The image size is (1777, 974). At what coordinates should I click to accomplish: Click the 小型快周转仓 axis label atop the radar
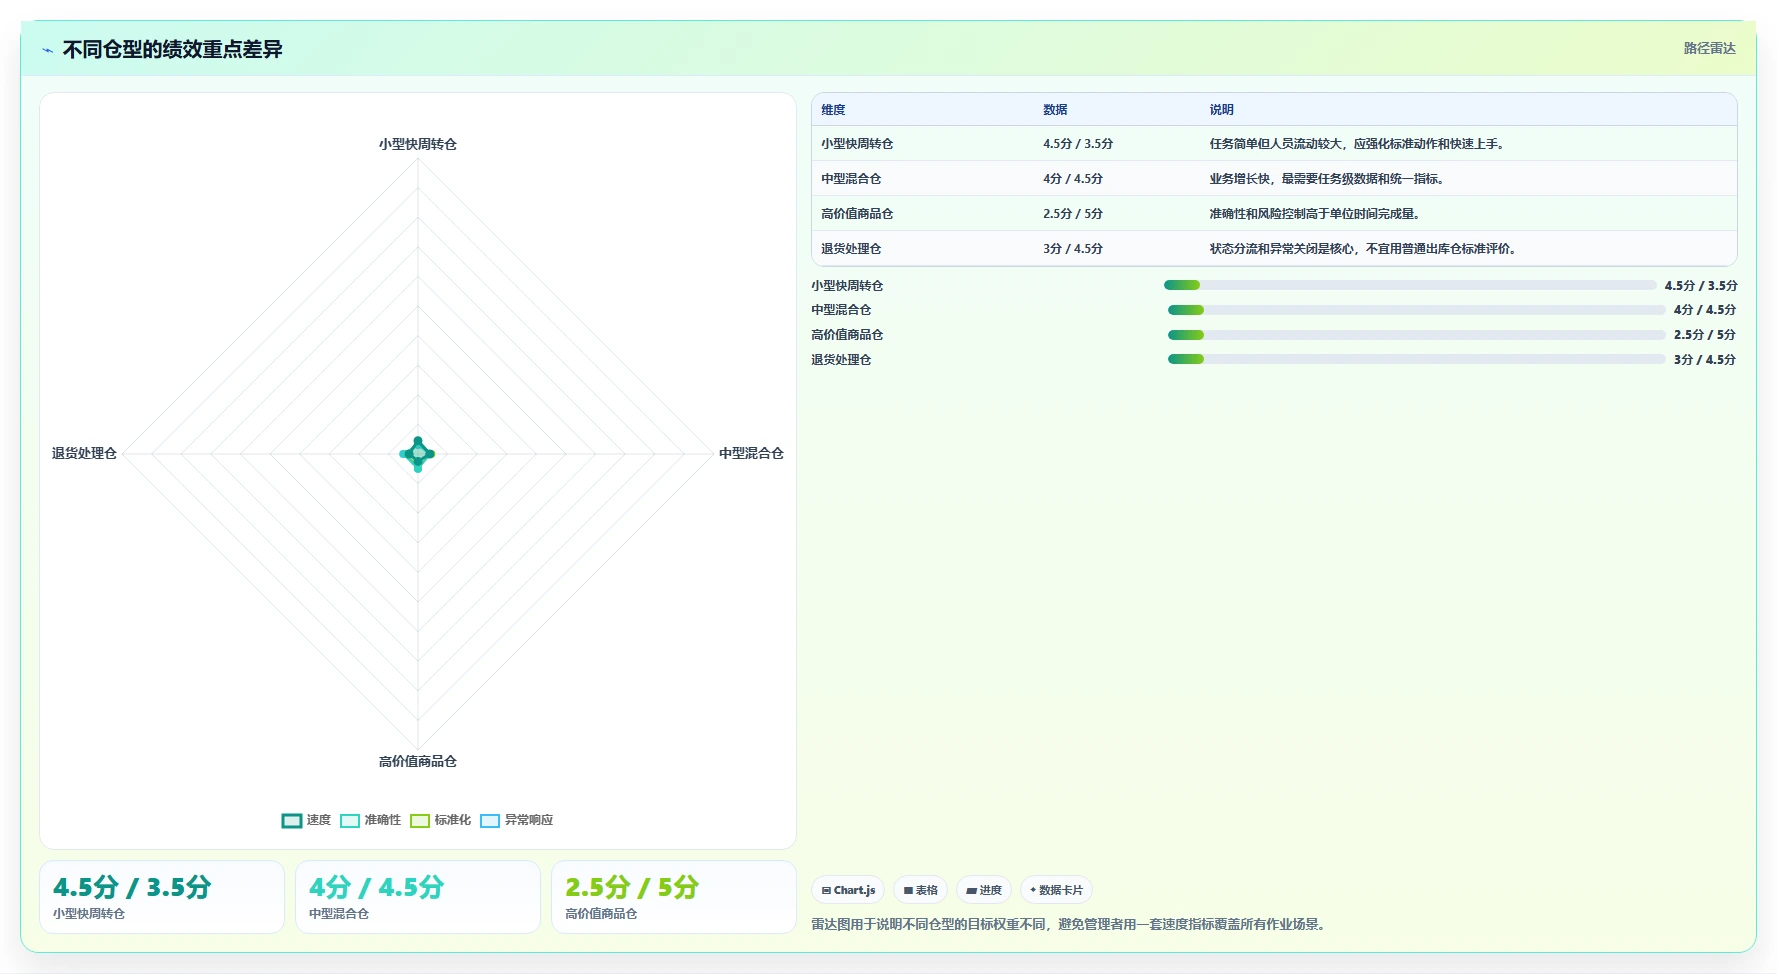click(x=418, y=144)
